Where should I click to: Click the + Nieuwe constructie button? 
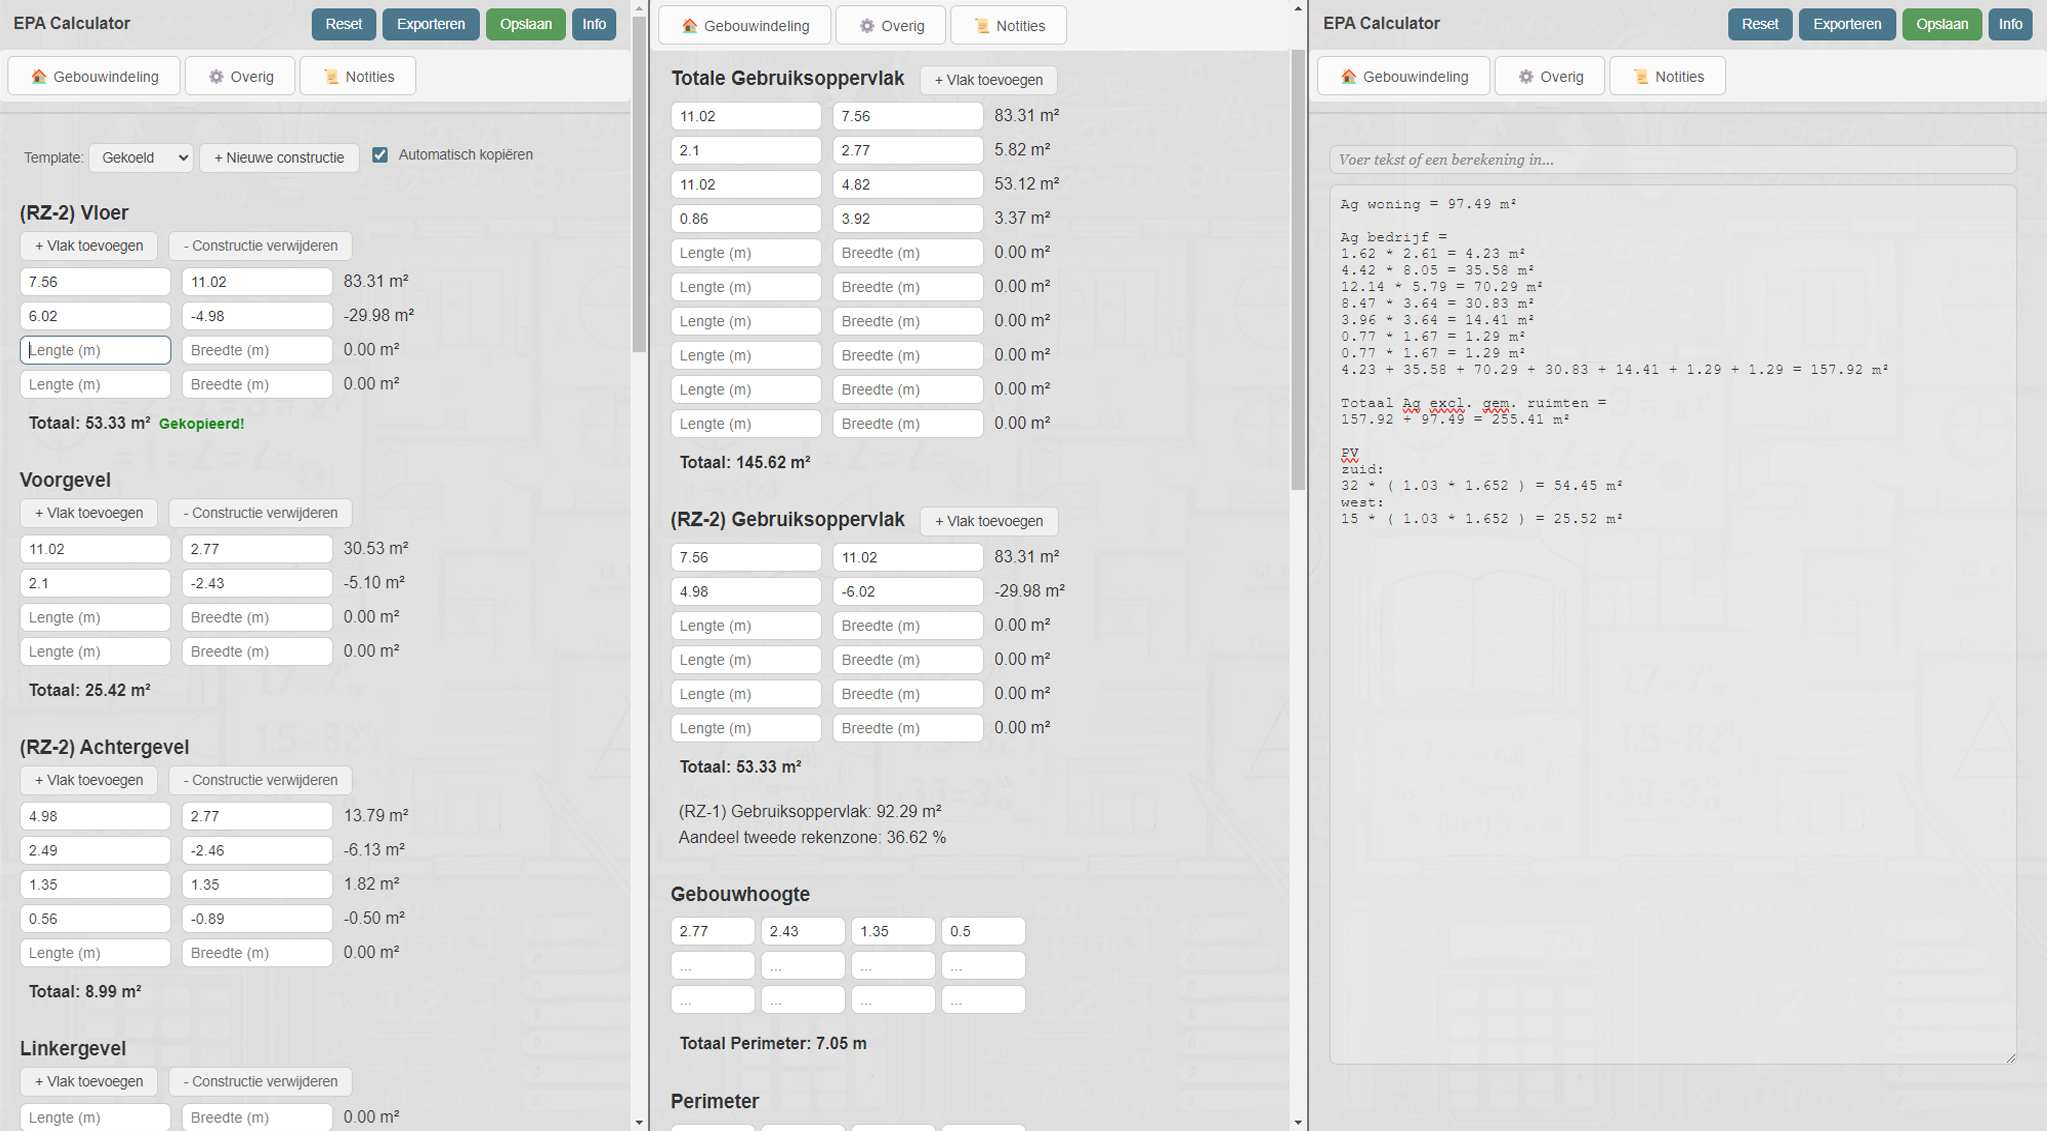(x=279, y=158)
